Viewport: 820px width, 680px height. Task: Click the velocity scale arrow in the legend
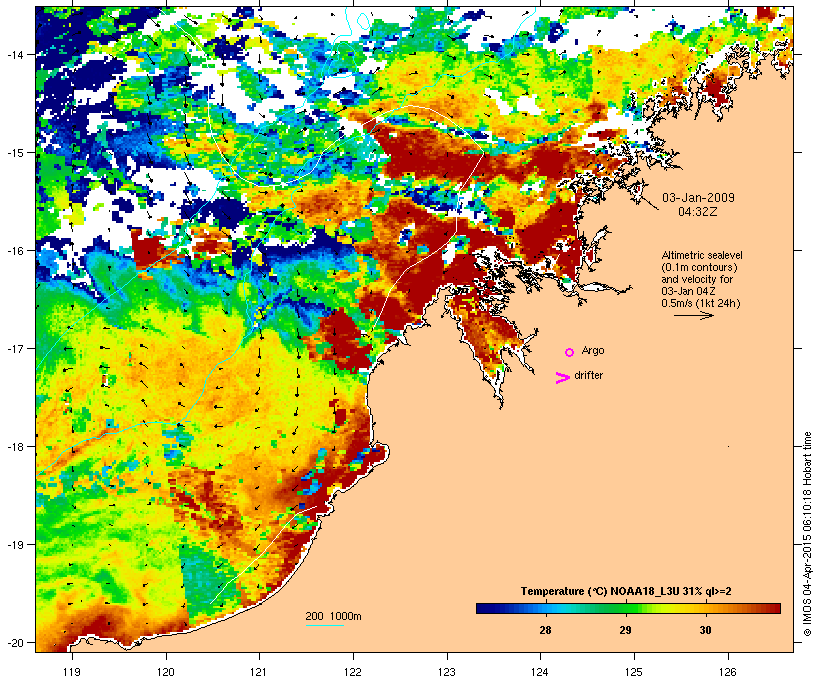[x=693, y=315]
